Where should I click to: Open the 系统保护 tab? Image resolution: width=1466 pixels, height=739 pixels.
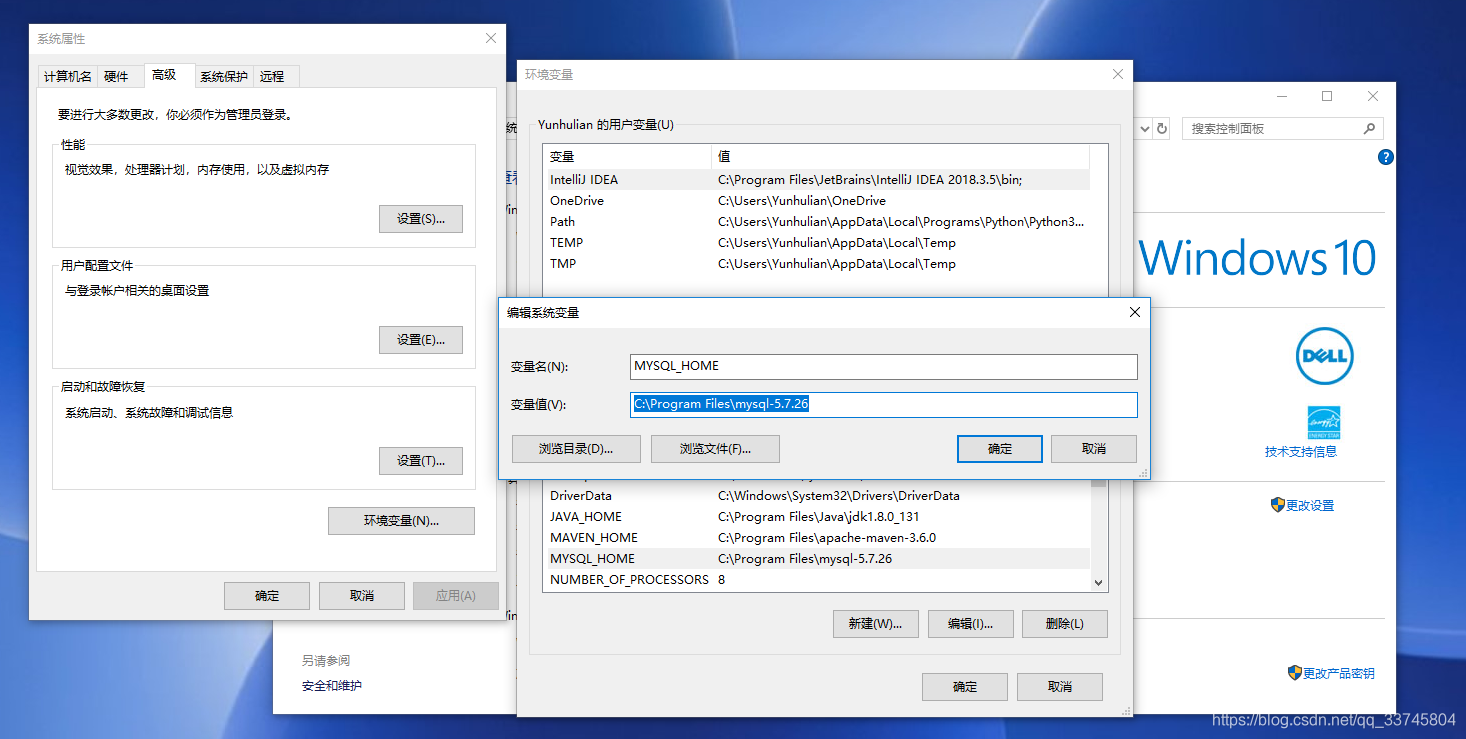(223, 76)
